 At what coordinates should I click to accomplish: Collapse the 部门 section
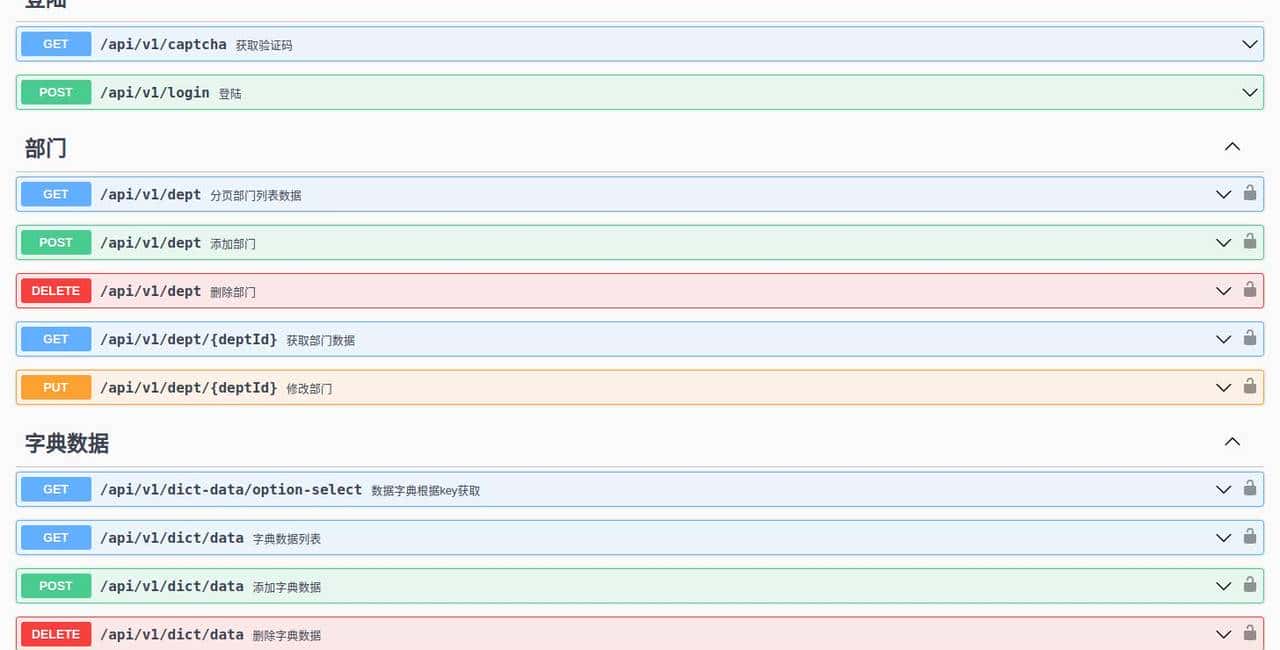coord(1232,147)
